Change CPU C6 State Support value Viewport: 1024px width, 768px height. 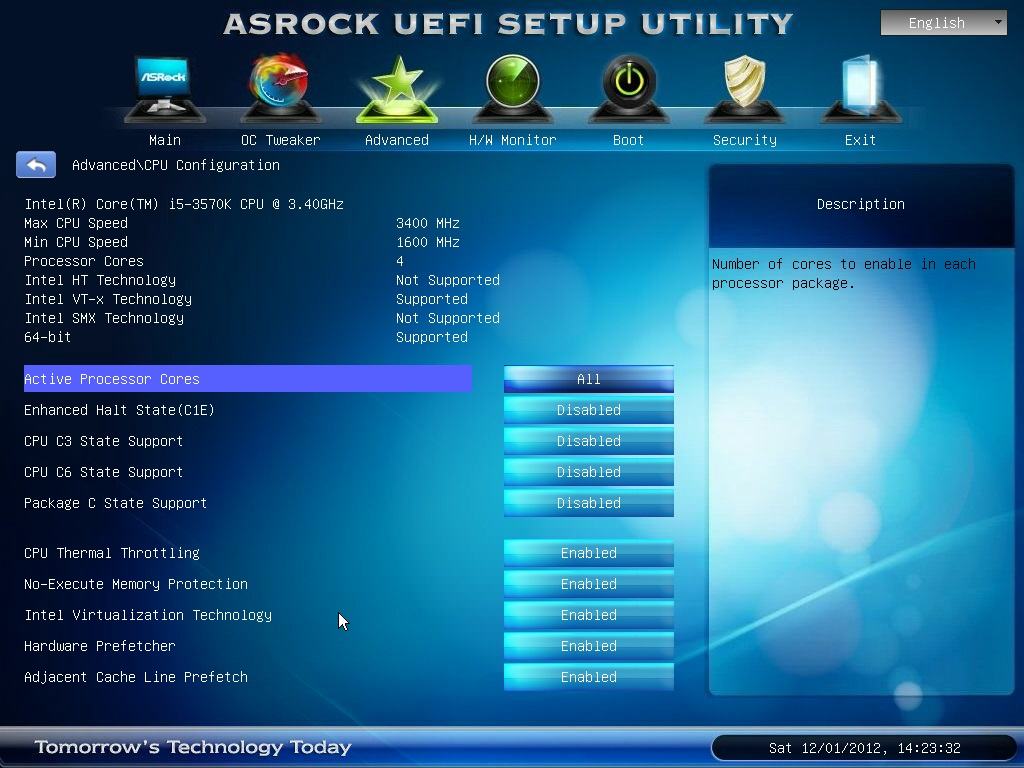point(588,472)
